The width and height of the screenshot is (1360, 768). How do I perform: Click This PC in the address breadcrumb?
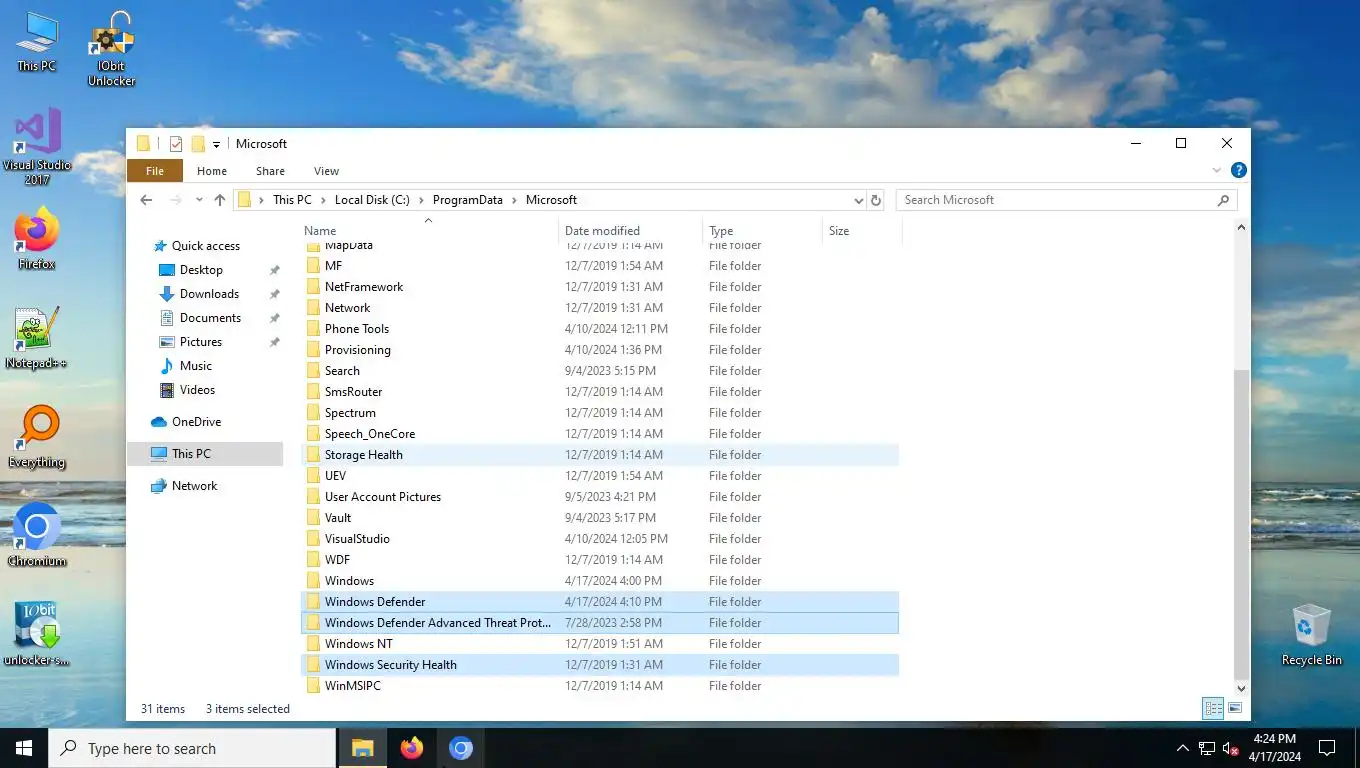click(292, 200)
